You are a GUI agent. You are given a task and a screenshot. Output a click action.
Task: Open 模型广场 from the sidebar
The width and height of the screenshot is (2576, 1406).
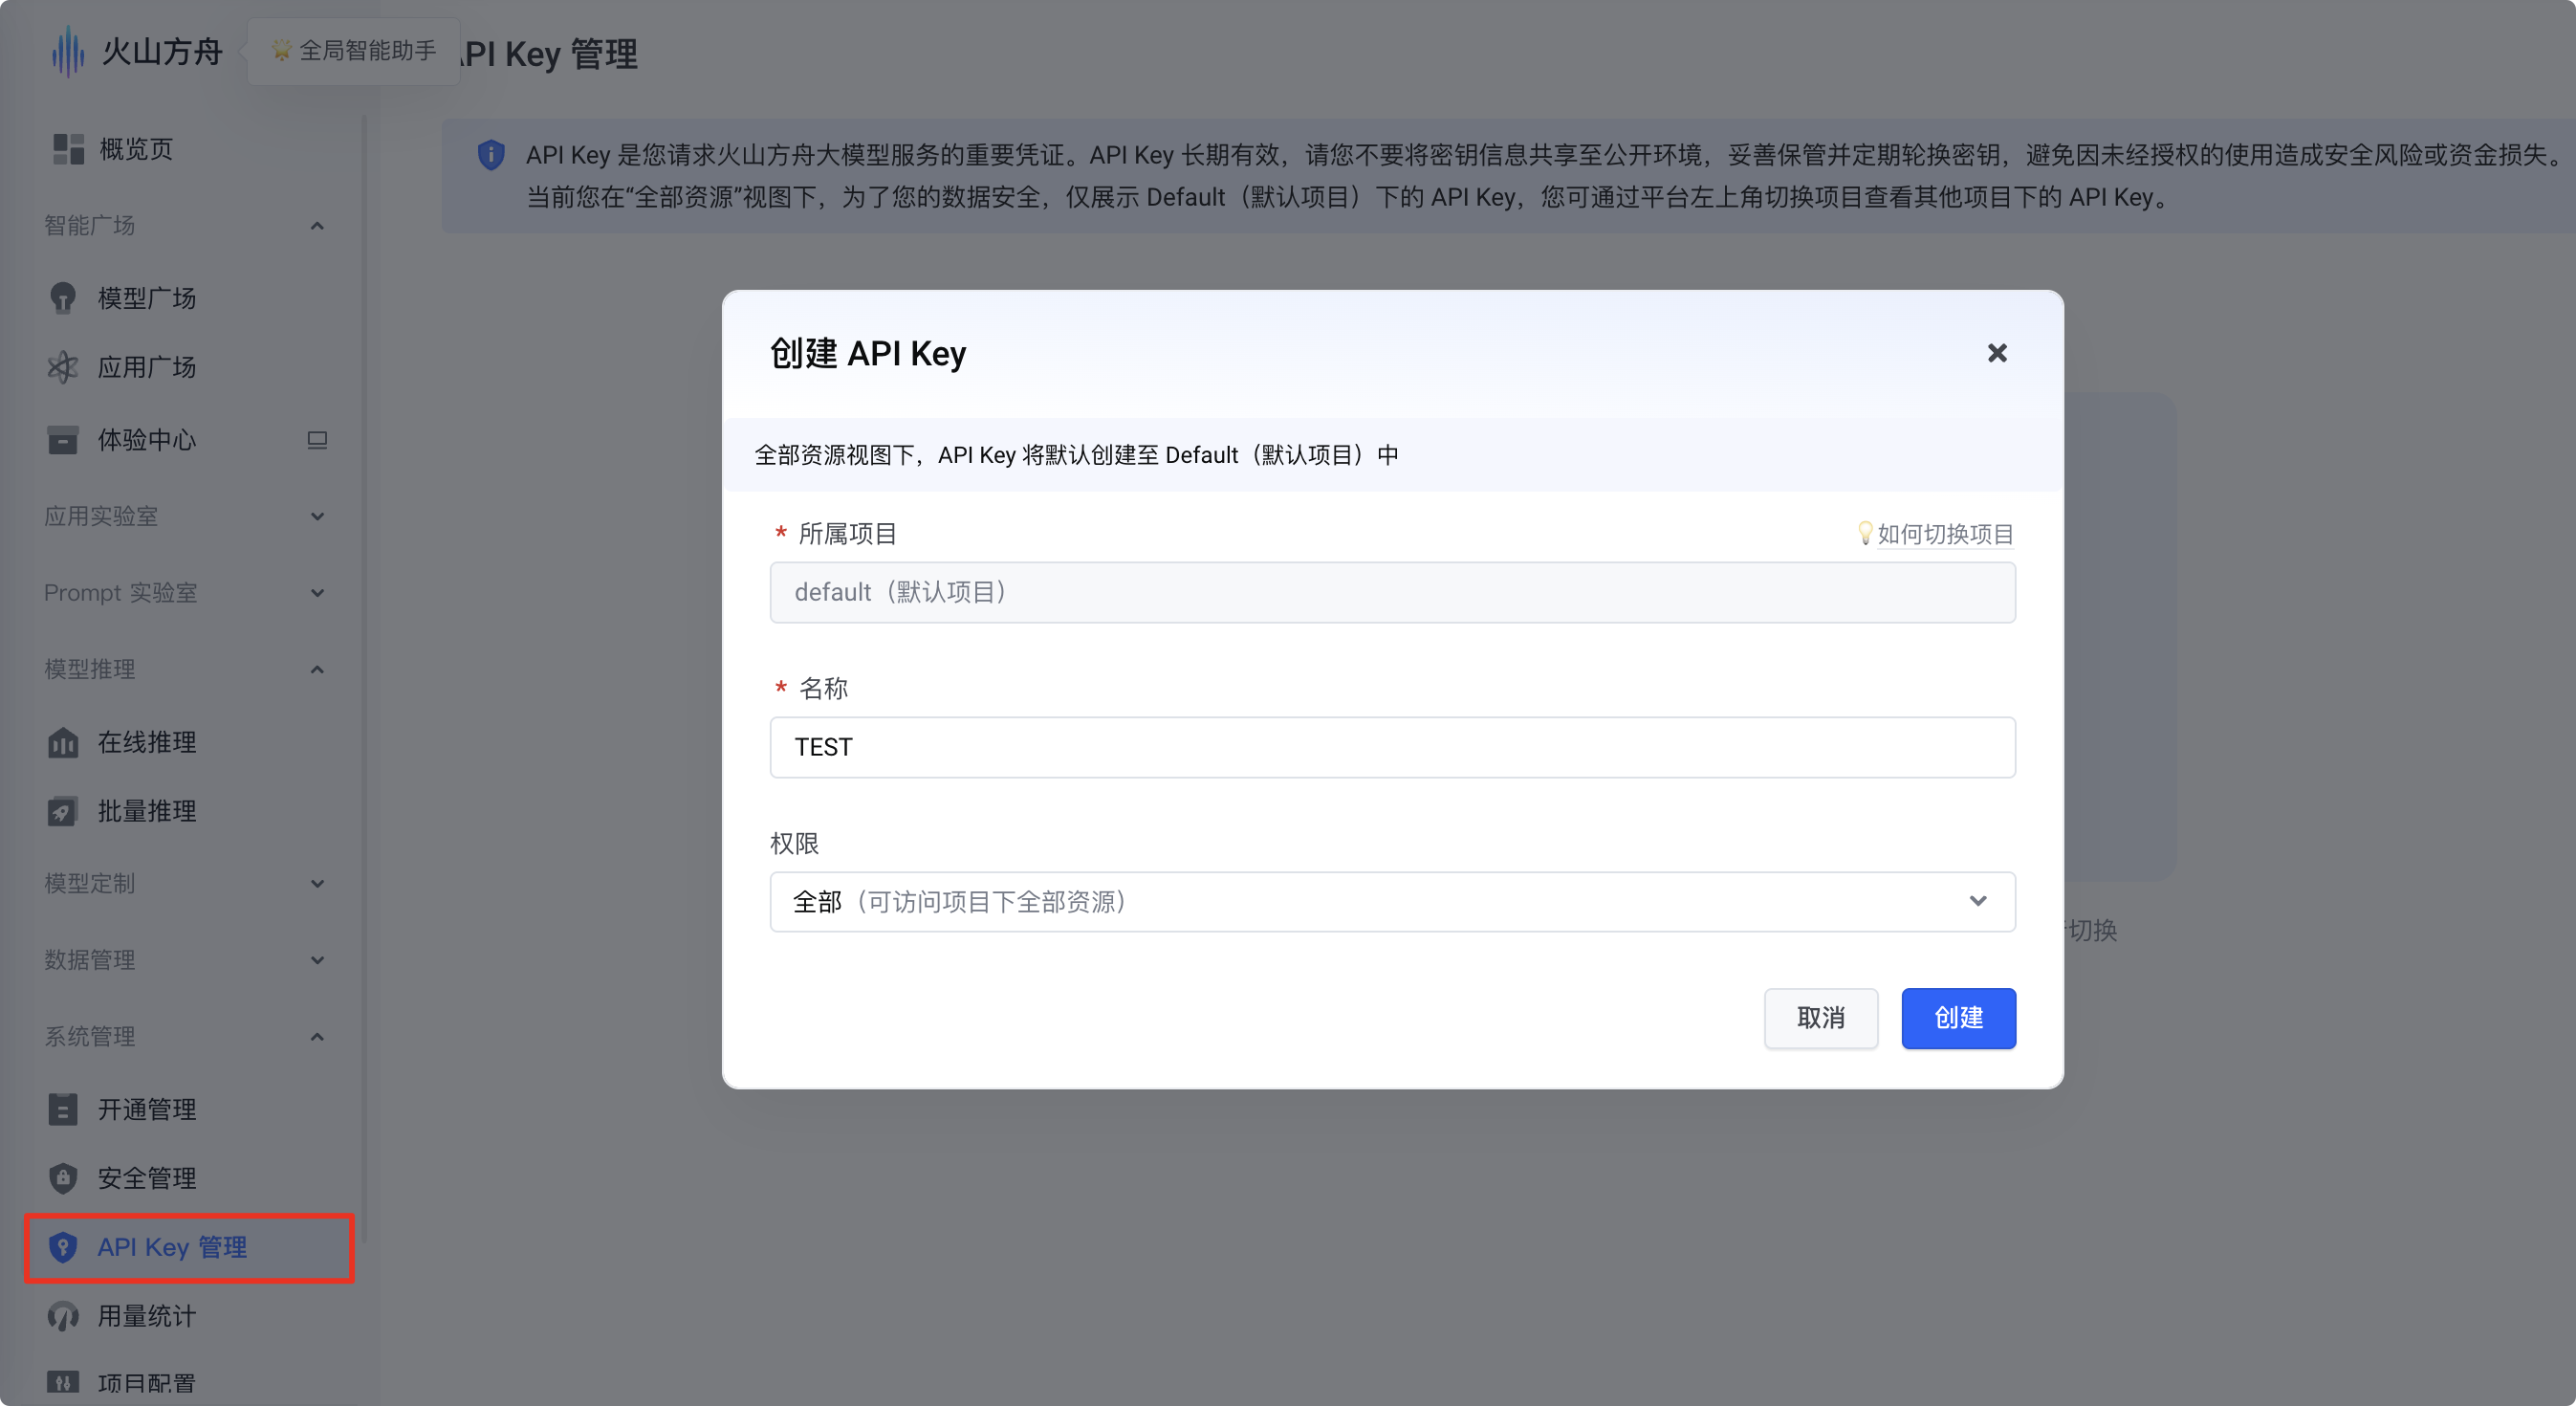pyautogui.click(x=146, y=298)
